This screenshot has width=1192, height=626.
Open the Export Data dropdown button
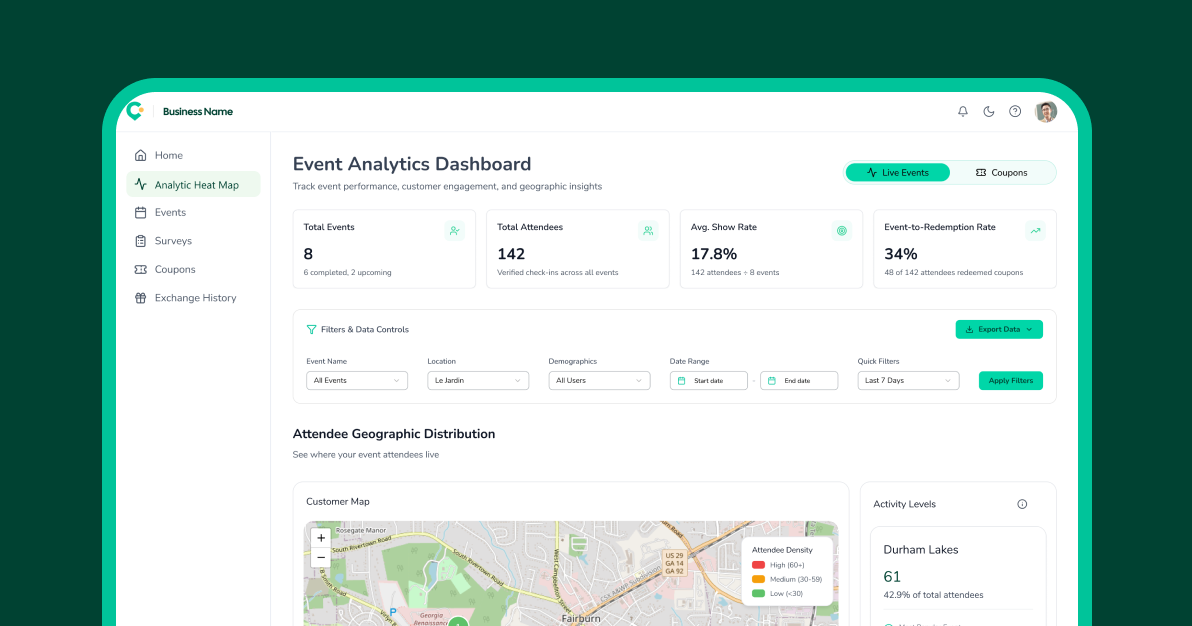[999, 329]
